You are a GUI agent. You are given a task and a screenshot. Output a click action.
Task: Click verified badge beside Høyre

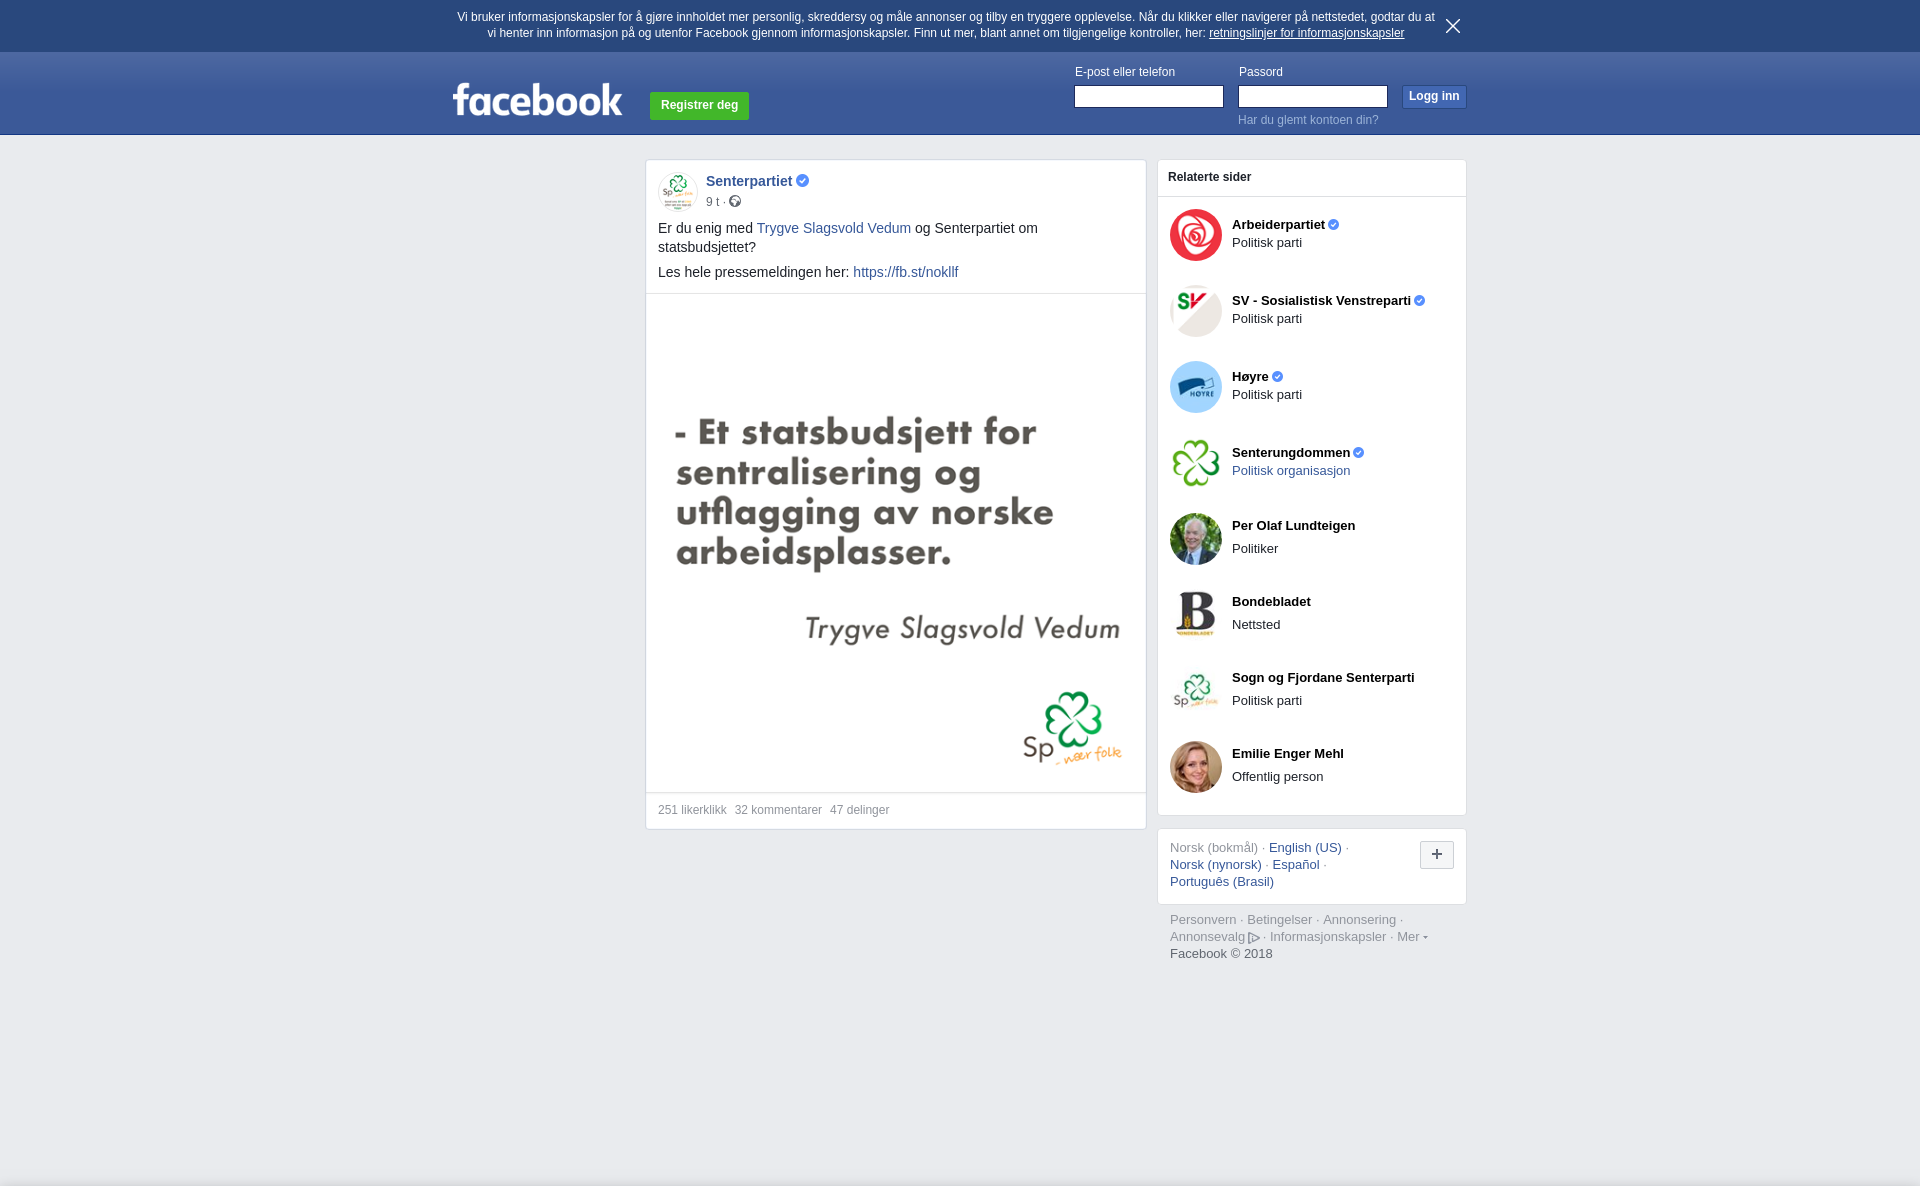pos(1277,377)
